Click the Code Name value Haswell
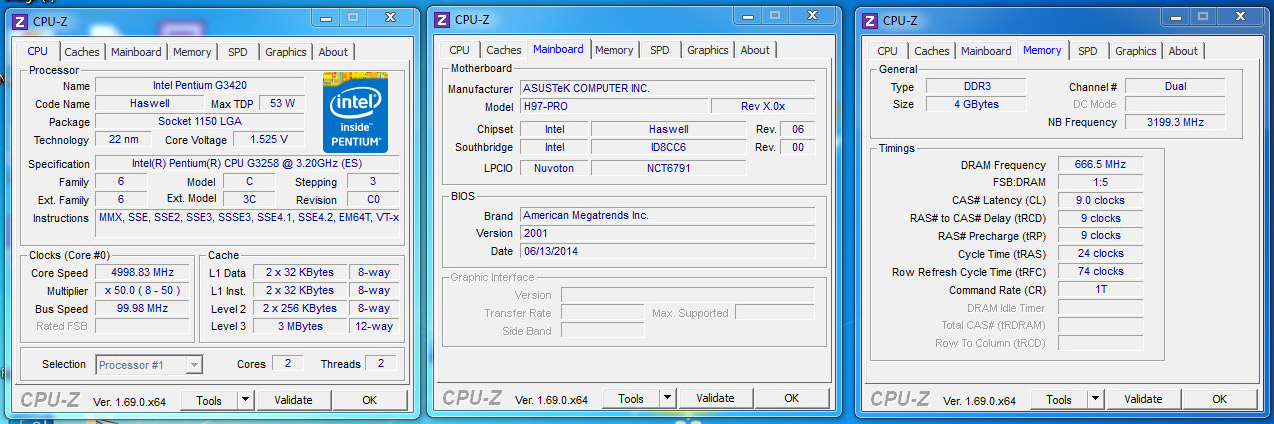Image resolution: width=1274 pixels, height=424 pixels. (150, 103)
